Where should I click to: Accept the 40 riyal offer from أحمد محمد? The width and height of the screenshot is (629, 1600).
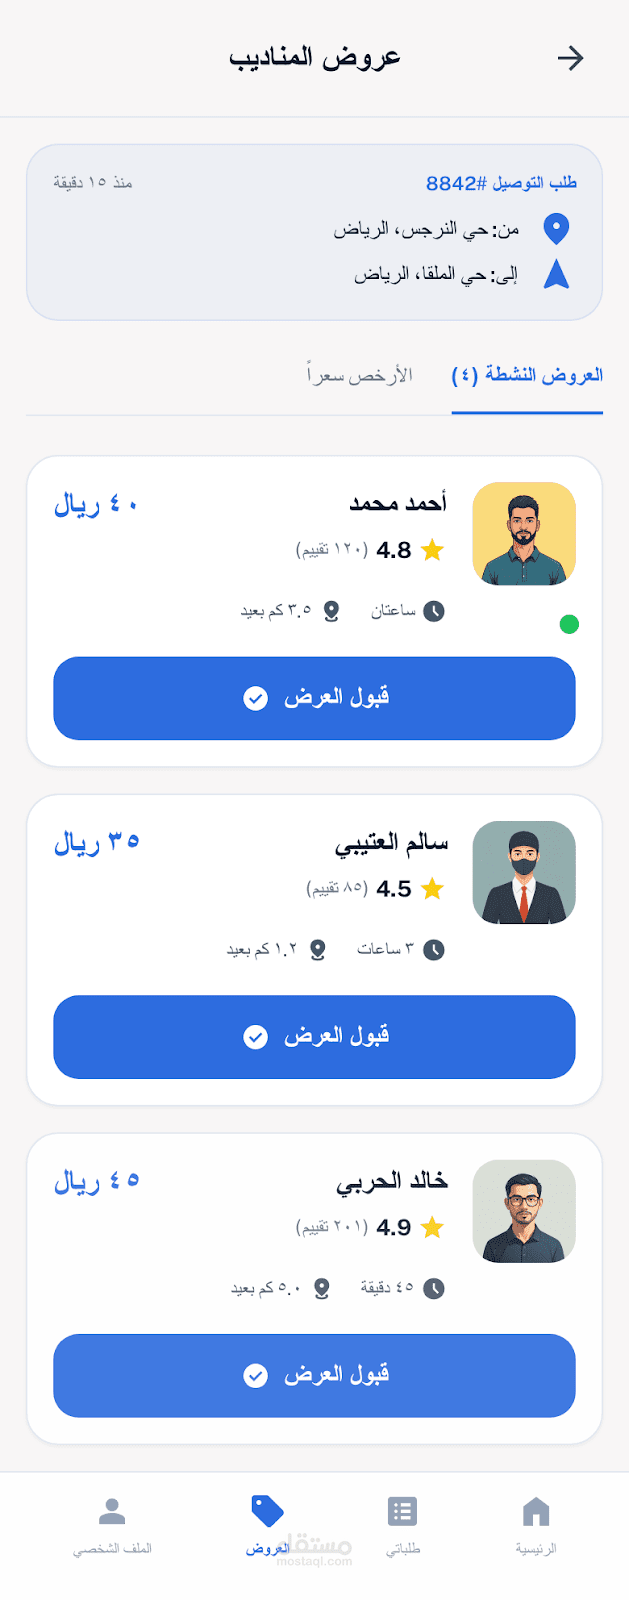(314, 698)
